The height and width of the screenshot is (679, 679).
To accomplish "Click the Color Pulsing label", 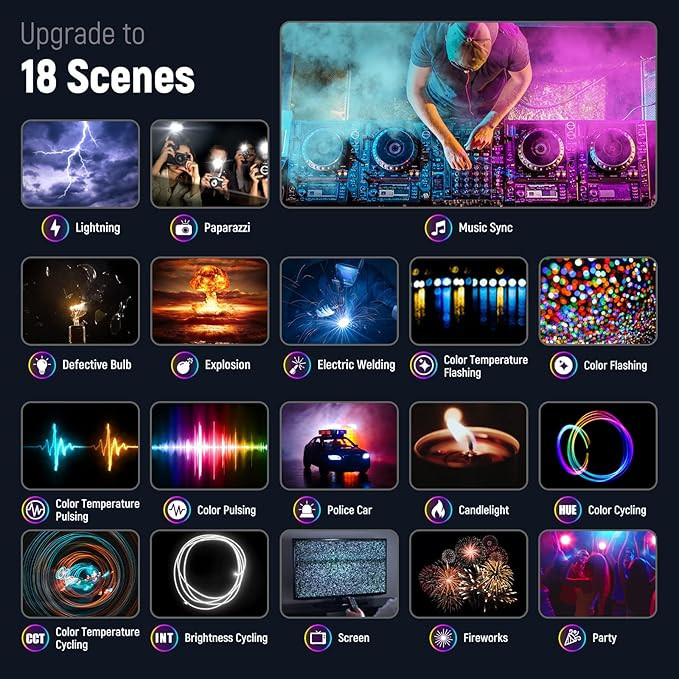I will point(226,510).
